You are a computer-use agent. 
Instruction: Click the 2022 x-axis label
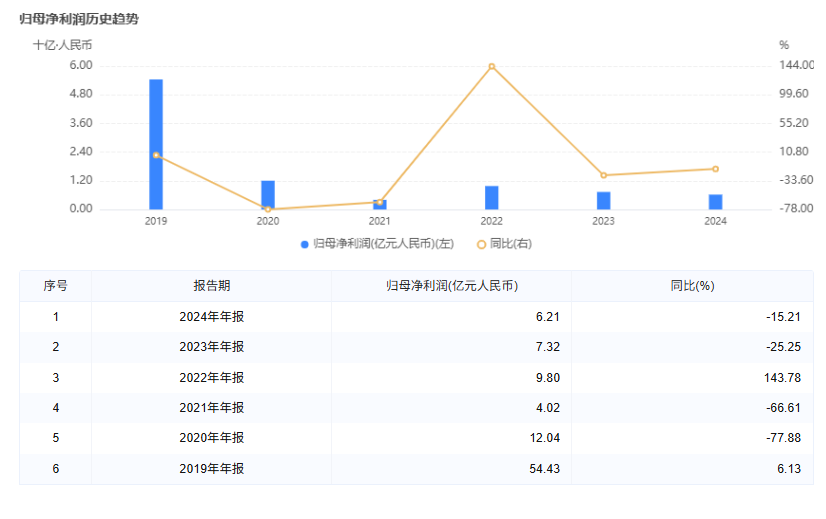(491, 221)
